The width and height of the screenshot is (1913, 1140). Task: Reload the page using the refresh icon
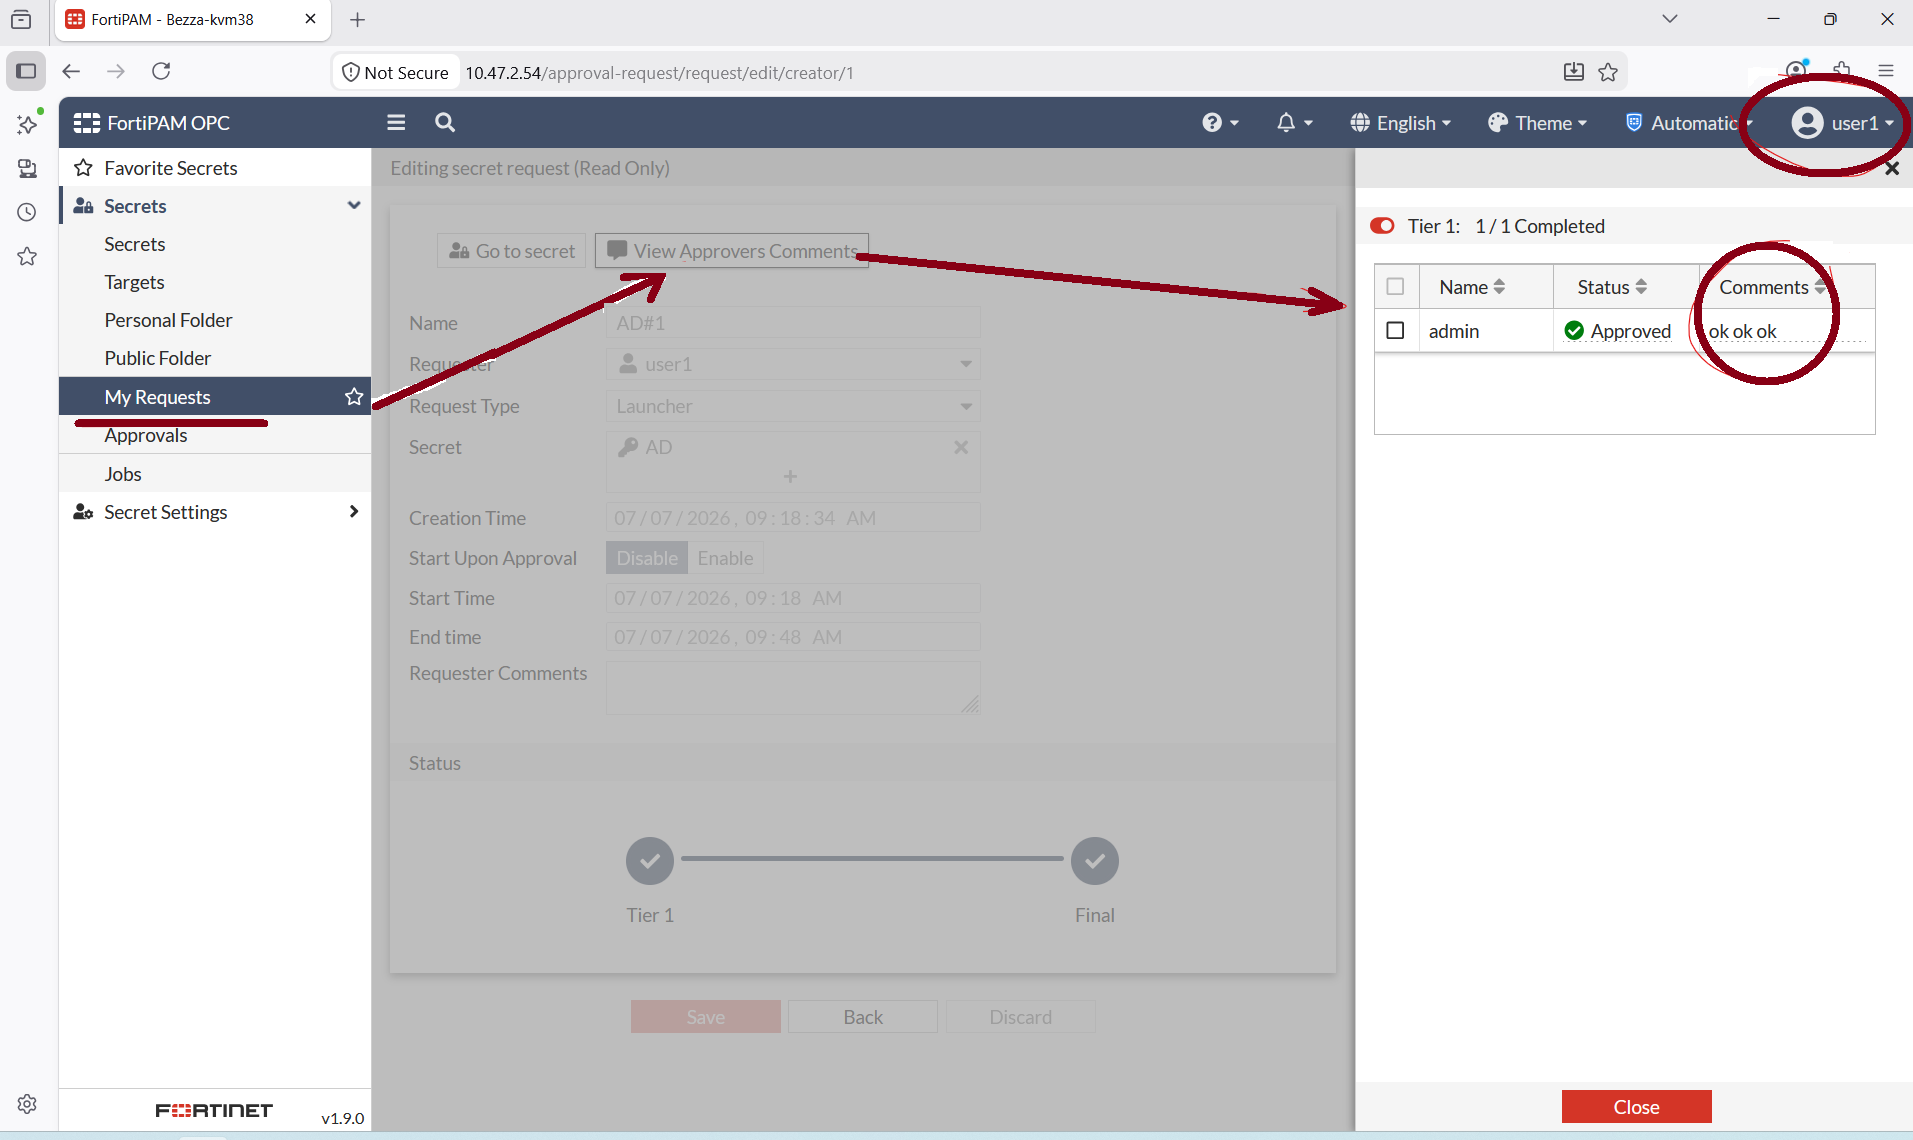pyautogui.click(x=161, y=71)
